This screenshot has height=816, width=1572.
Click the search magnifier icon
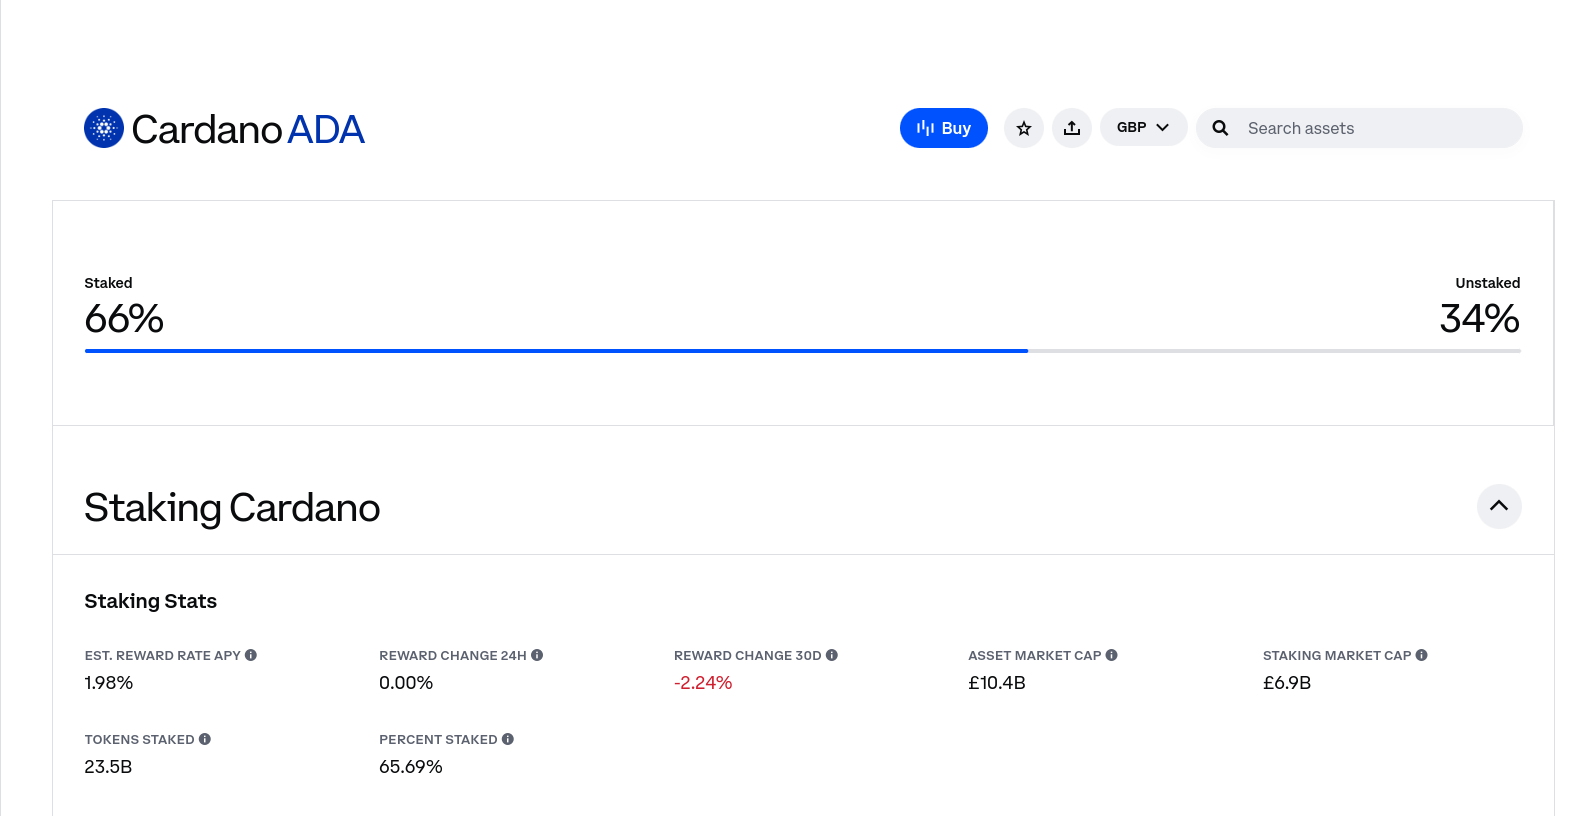1220,128
